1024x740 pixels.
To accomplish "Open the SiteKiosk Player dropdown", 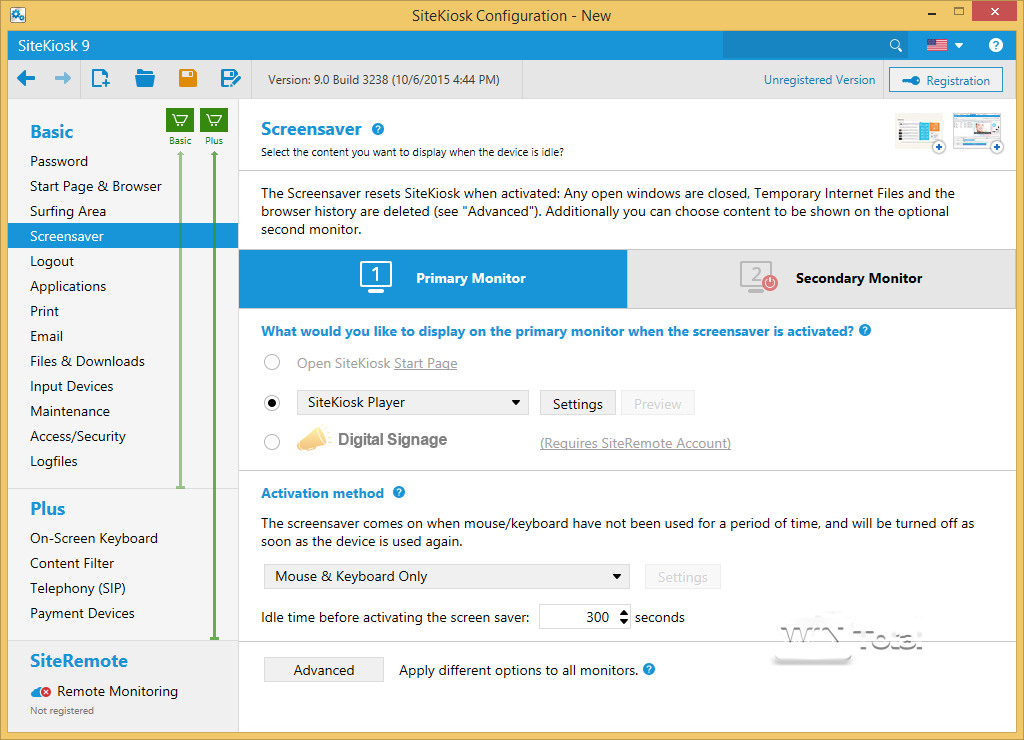I will 413,402.
